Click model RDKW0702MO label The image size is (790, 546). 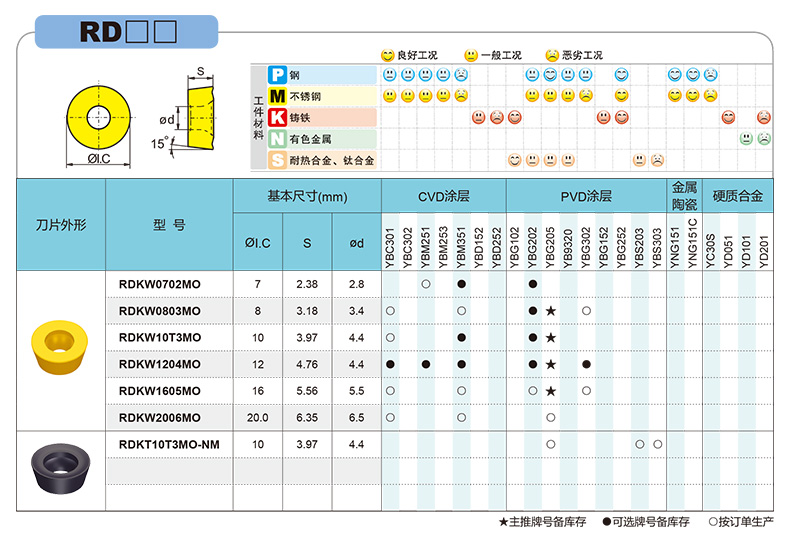pyautogui.click(x=160, y=285)
